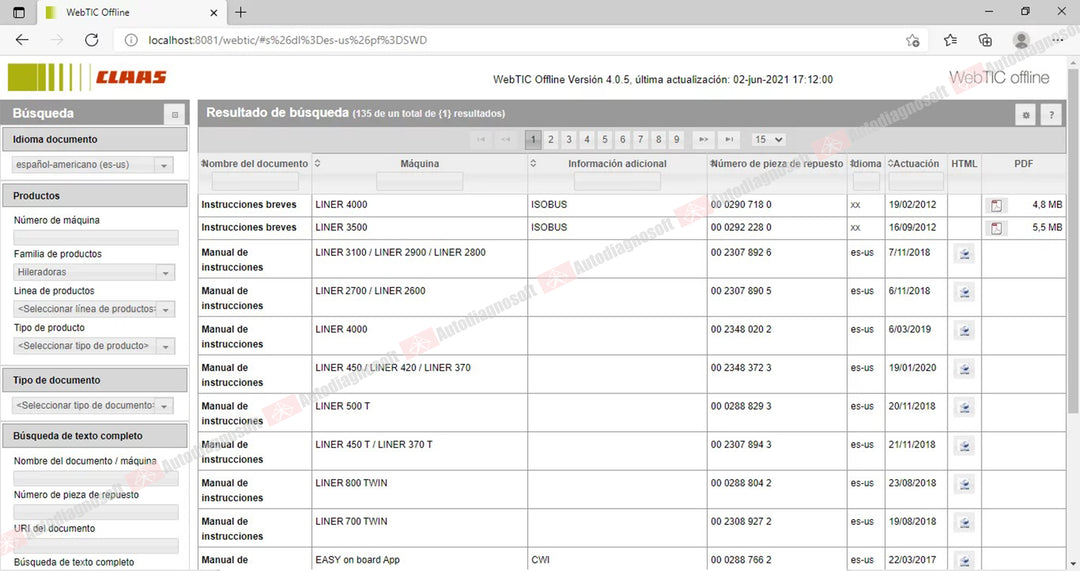Open HTML manual for LINER 500 T
The image size is (1080, 571).
pyautogui.click(x=964, y=408)
